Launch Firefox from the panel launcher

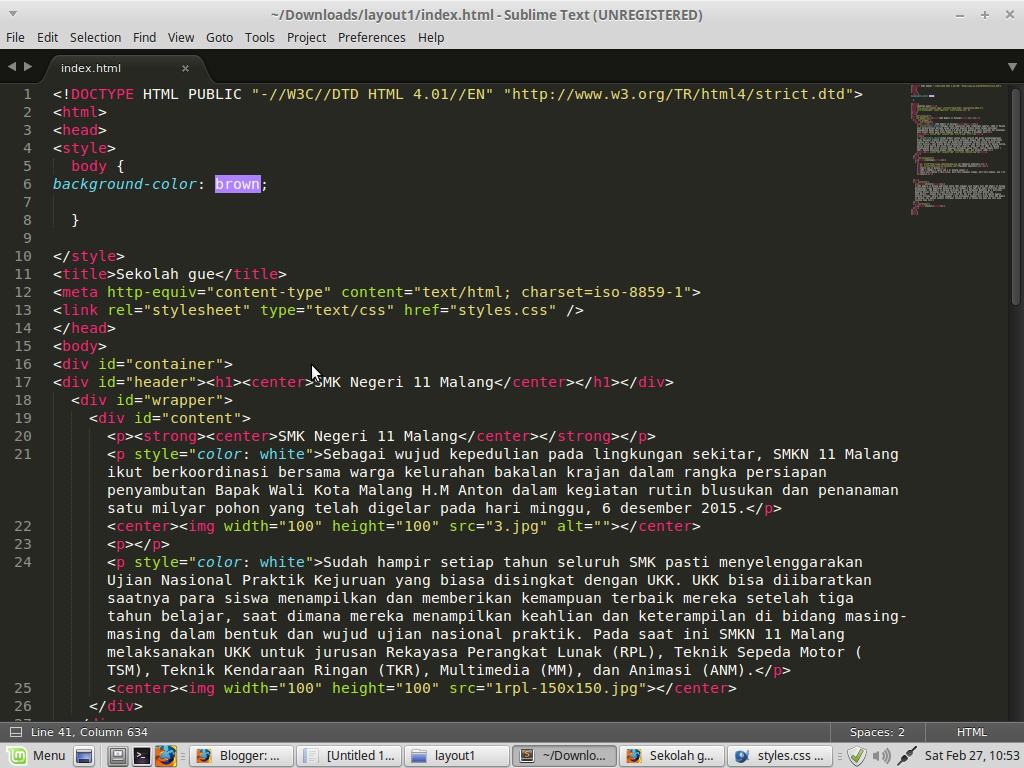click(165, 756)
